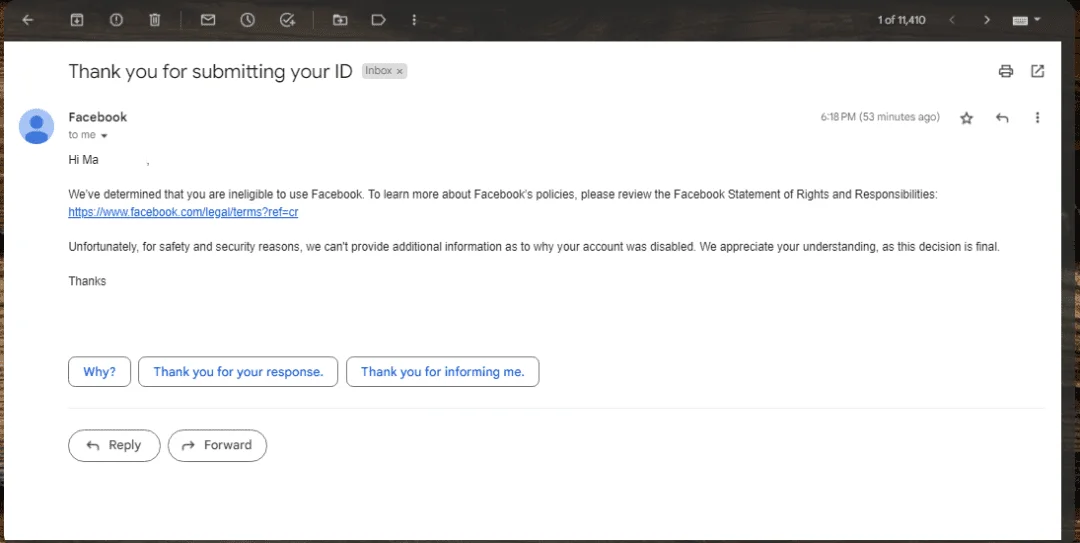Add this email to Tasks
Screen dimensions: 1080x543
click(287, 20)
